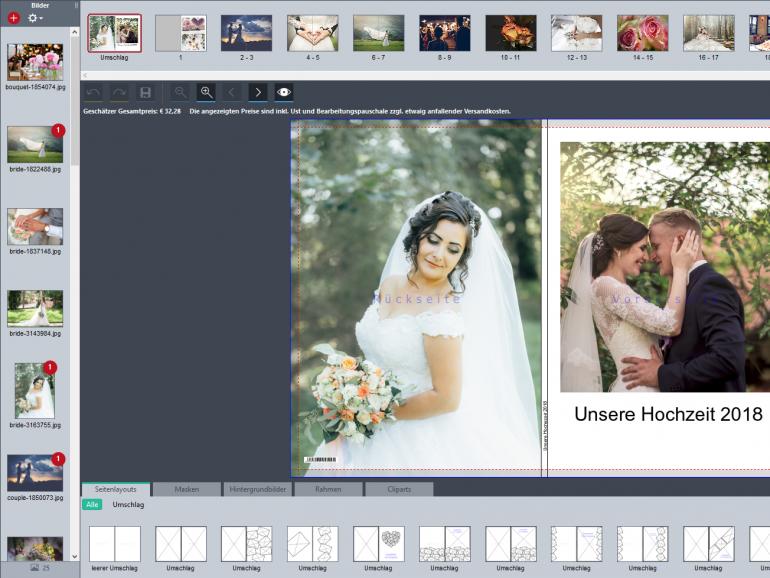The width and height of the screenshot is (770, 578).
Task: Select pages 16 - 17 thumbnail
Action: pos(709,33)
